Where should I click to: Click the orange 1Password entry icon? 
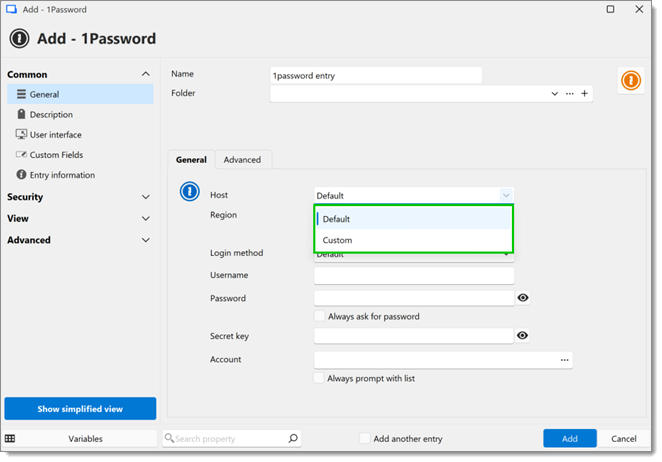(630, 81)
